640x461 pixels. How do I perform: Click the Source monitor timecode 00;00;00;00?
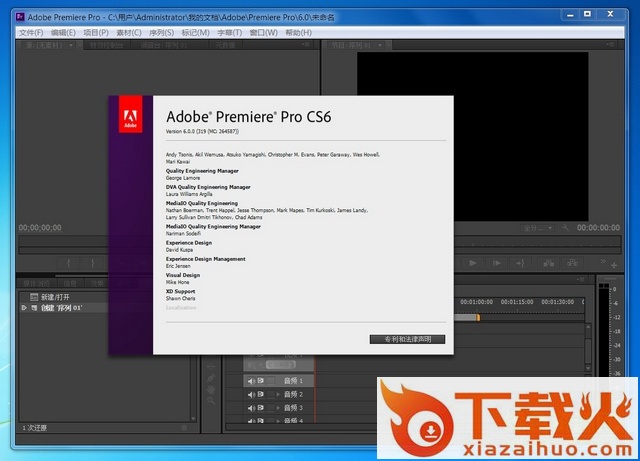[40, 227]
